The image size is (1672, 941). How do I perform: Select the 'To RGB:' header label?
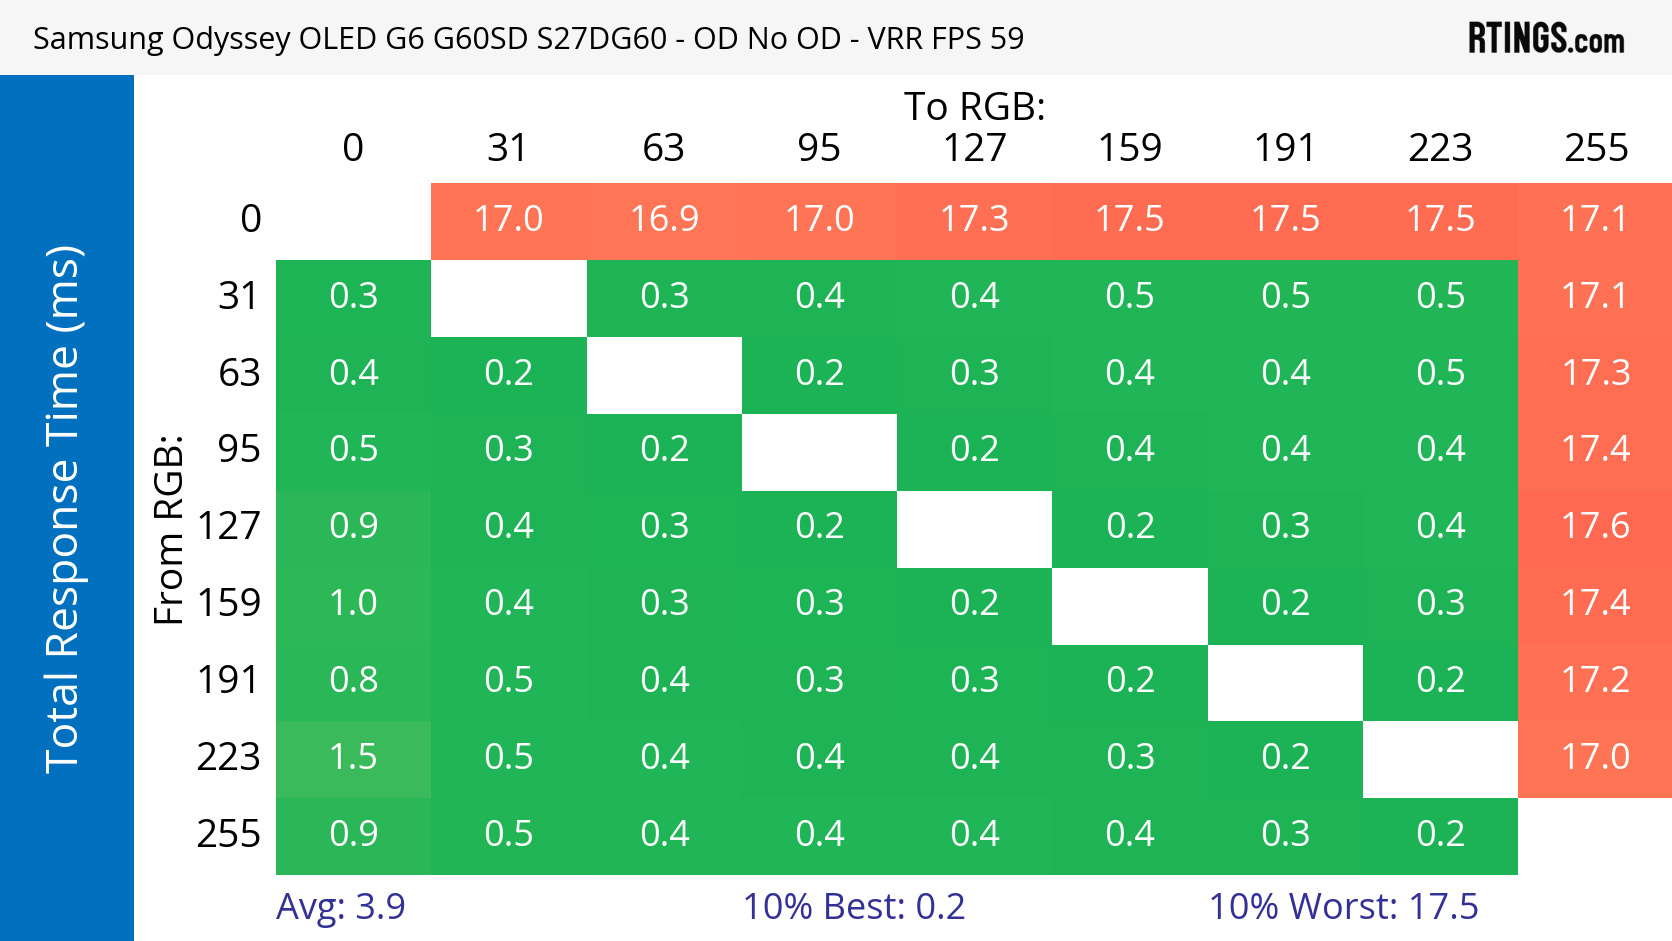click(974, 106)
